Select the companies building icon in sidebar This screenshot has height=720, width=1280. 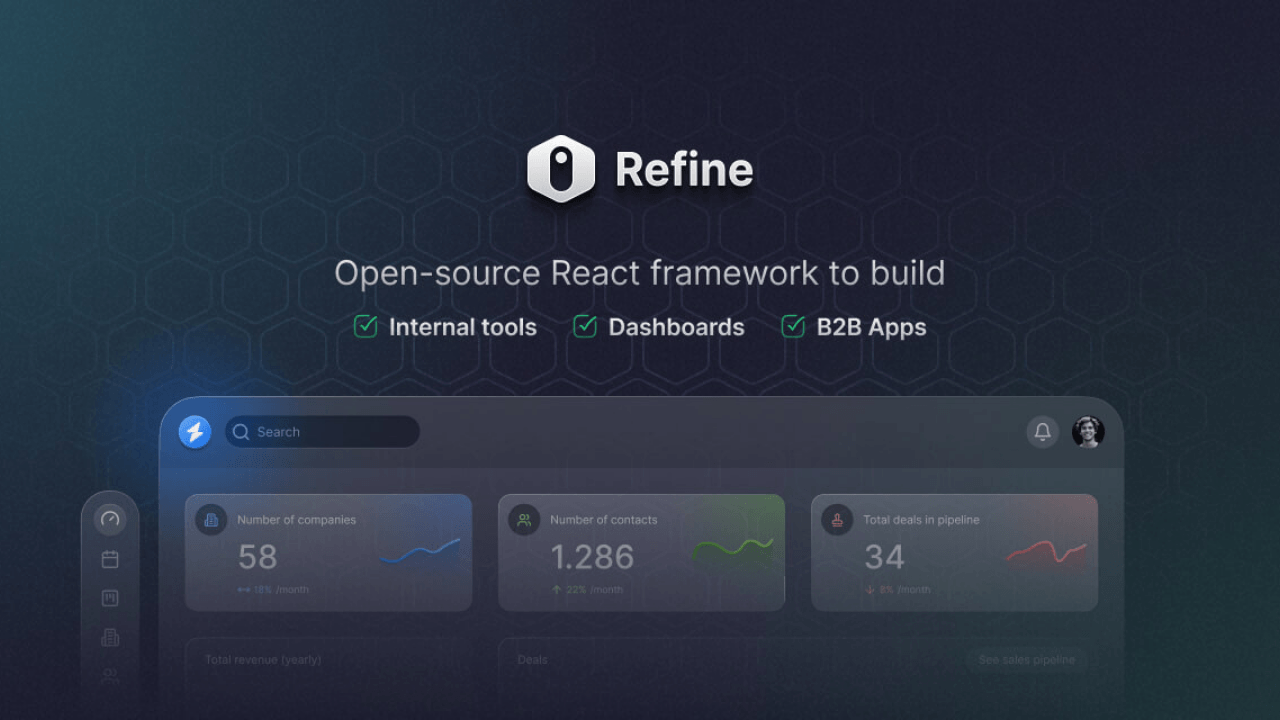coord(110,637)
